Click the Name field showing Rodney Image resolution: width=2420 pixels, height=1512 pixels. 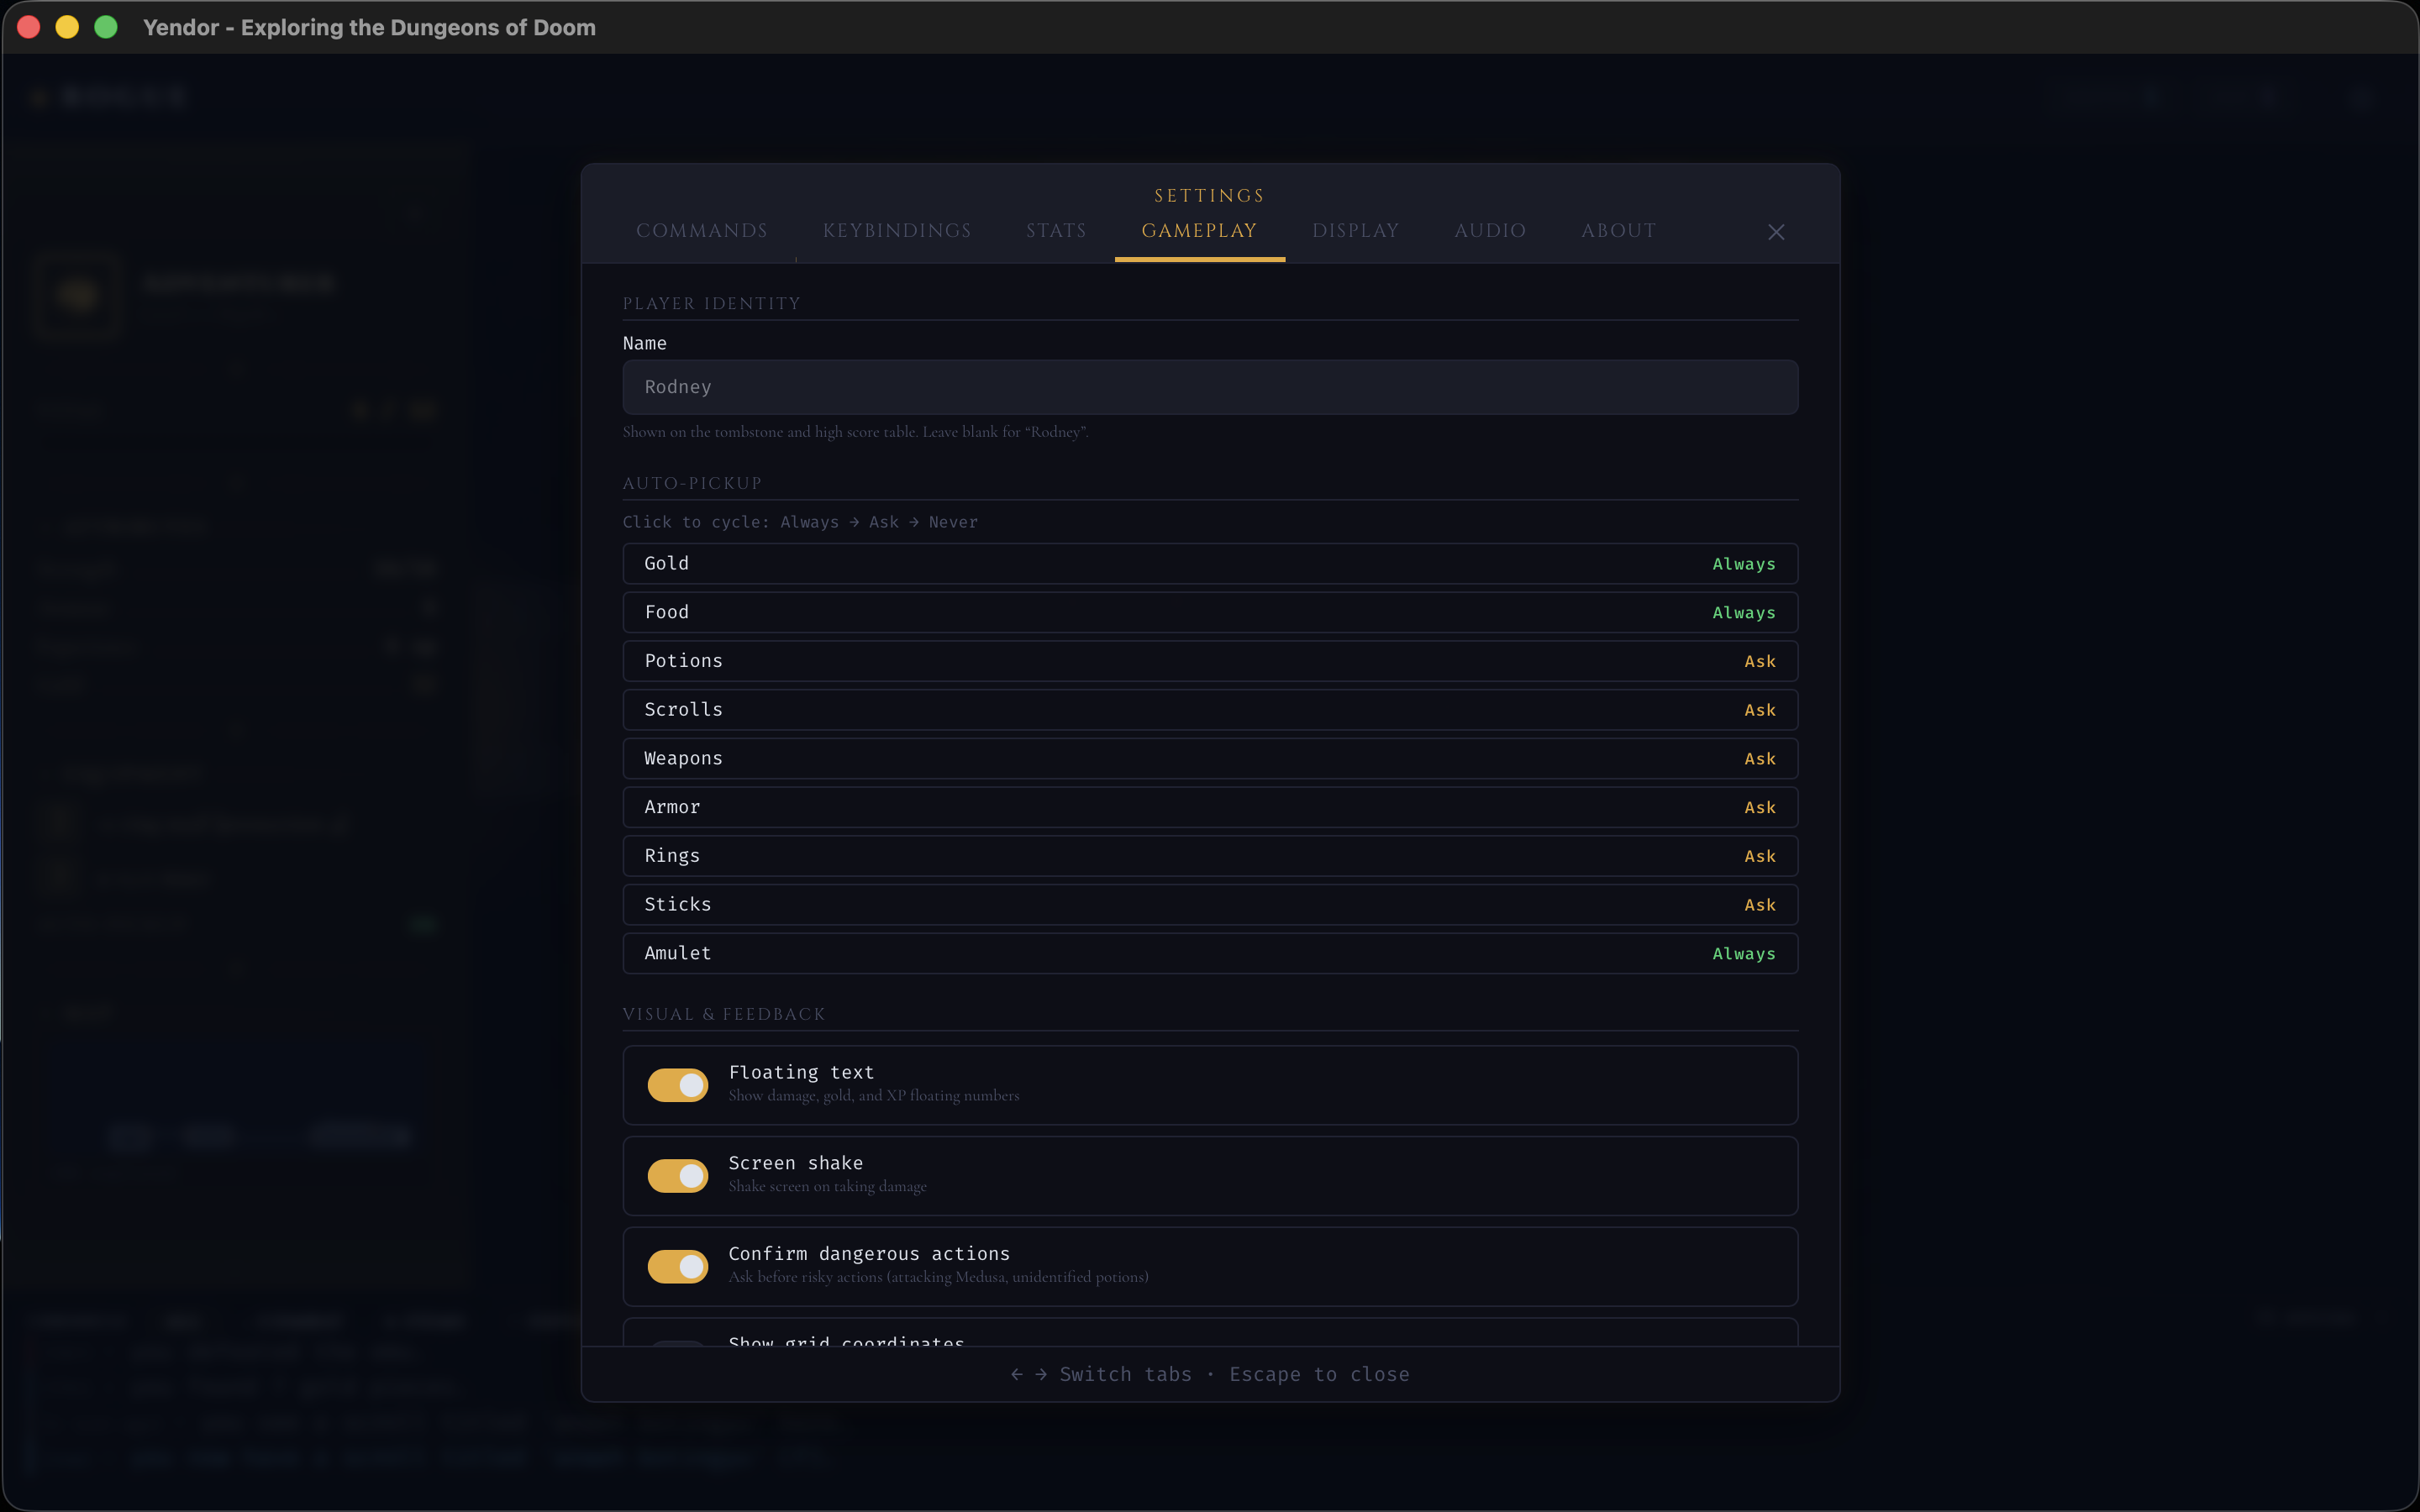coord(1209,387)
